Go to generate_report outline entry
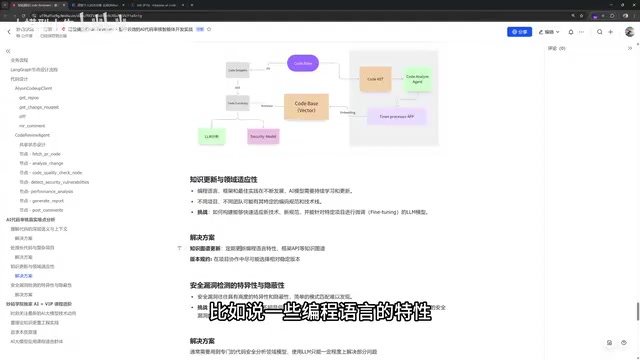Screen dimensions: 640x360 click(x=42, y=201)
